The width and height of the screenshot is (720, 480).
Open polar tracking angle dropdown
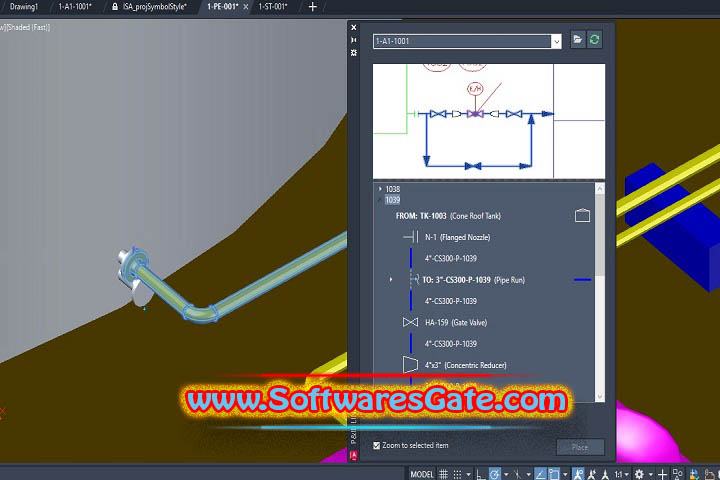point(506,474)
